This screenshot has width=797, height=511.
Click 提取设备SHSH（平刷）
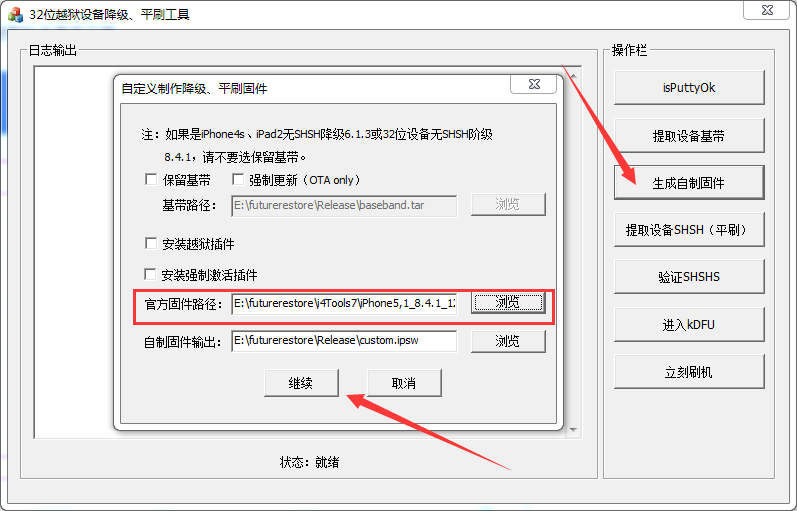click(x=689, y=230)
